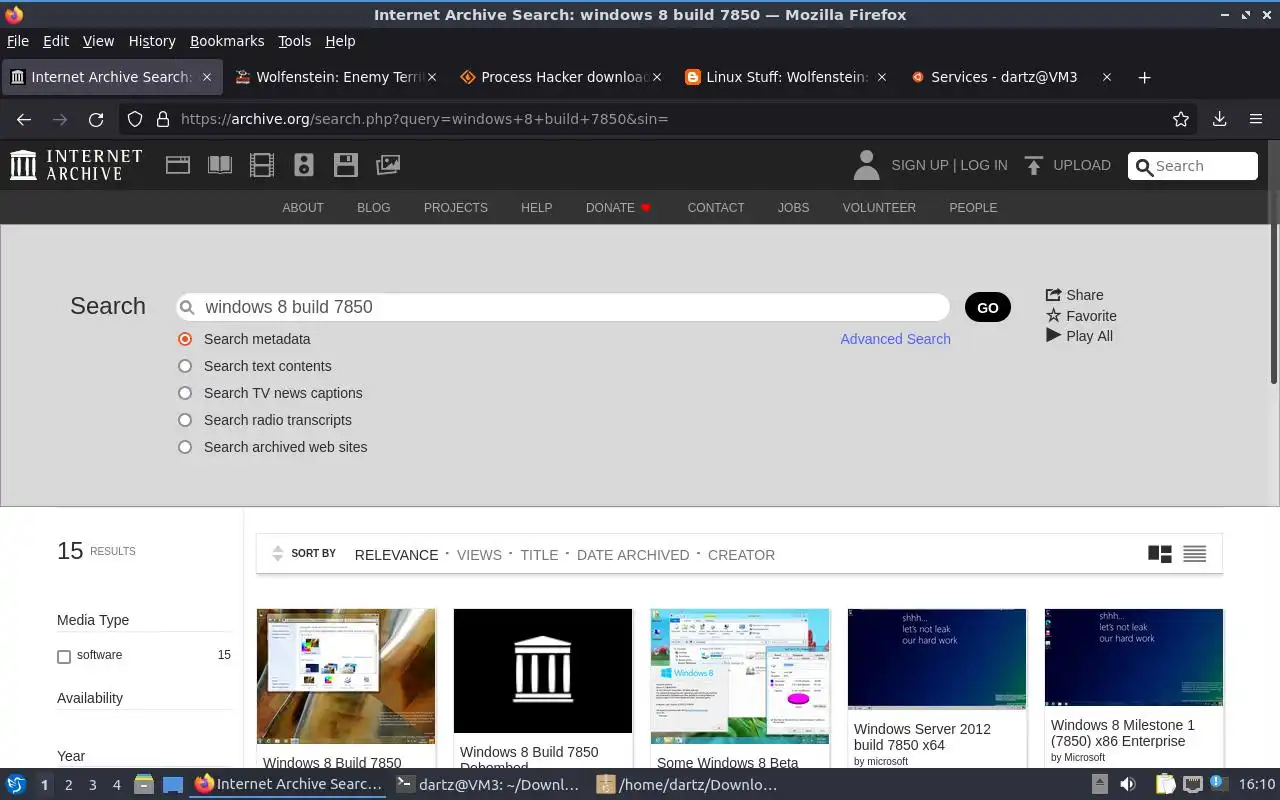
Task: Click the Play All triangle icon
Action: coord(1053,335)
